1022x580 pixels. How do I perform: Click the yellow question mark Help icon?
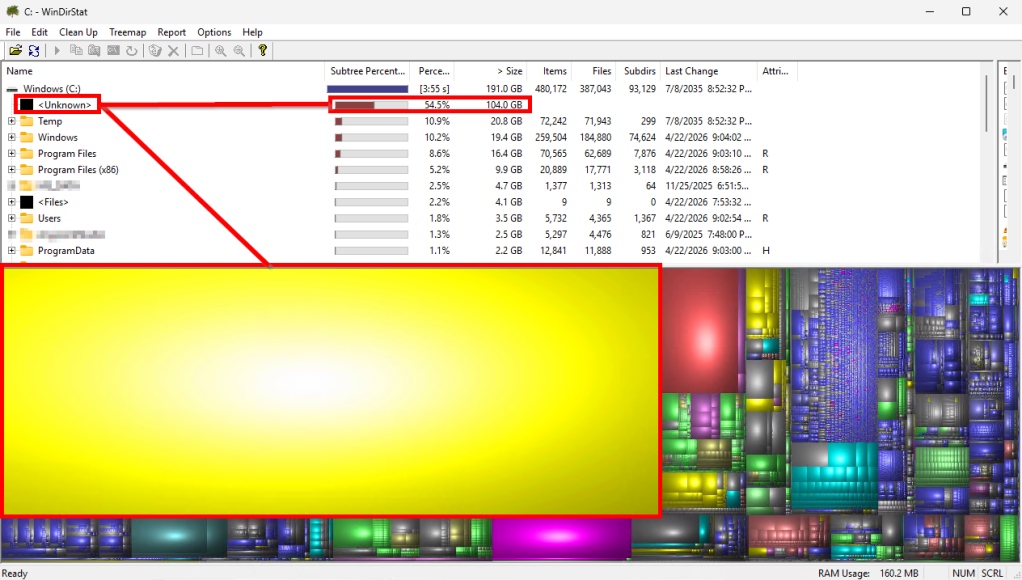tap(263, 51)
